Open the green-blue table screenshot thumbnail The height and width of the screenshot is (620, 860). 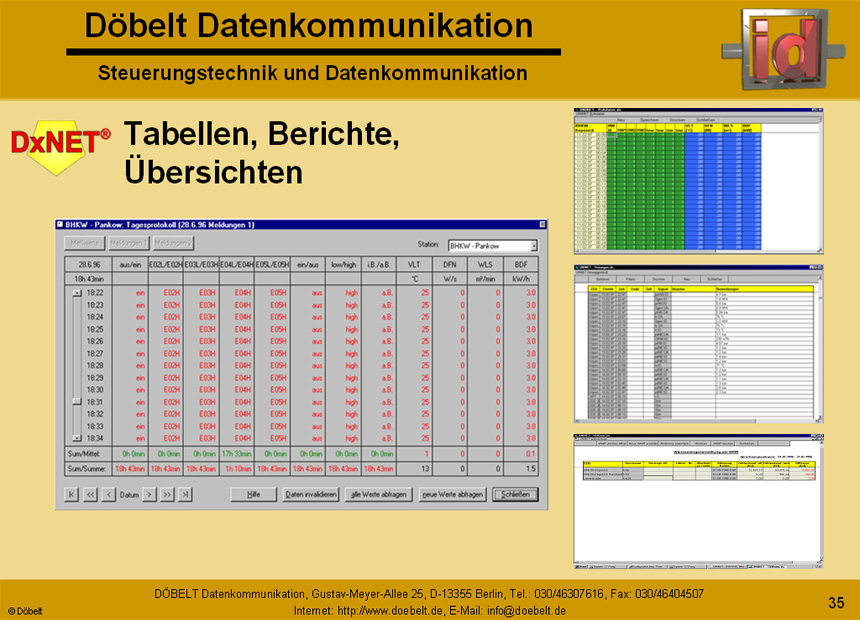698,181
